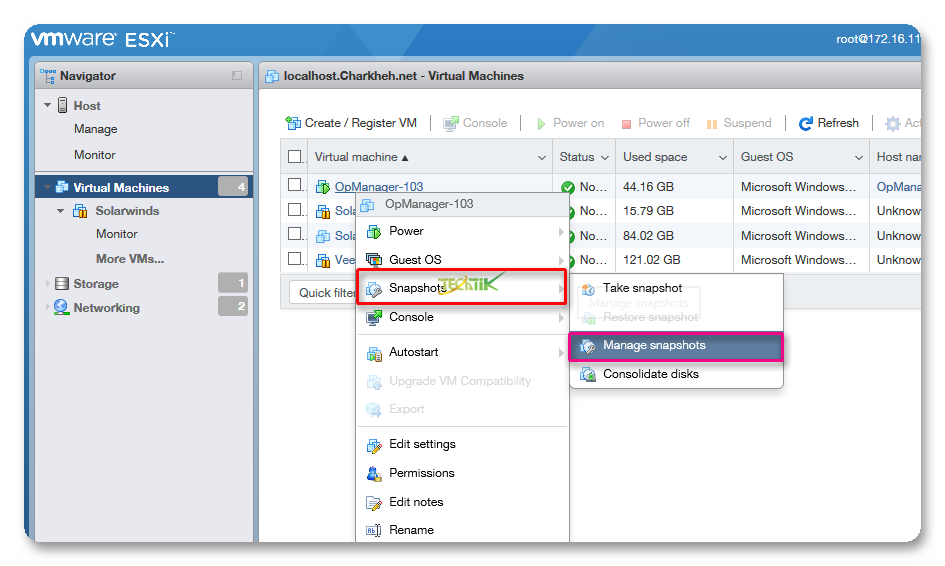
Task: Click the Permissions user icon
Action: [374, 474]
